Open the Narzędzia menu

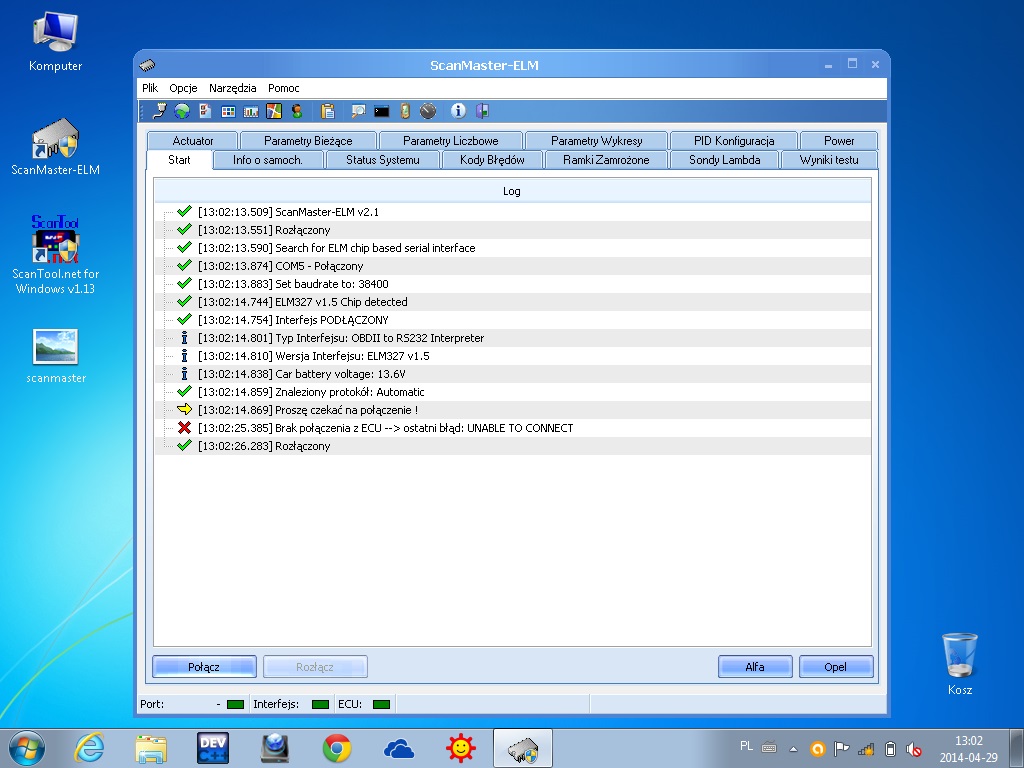232,88
